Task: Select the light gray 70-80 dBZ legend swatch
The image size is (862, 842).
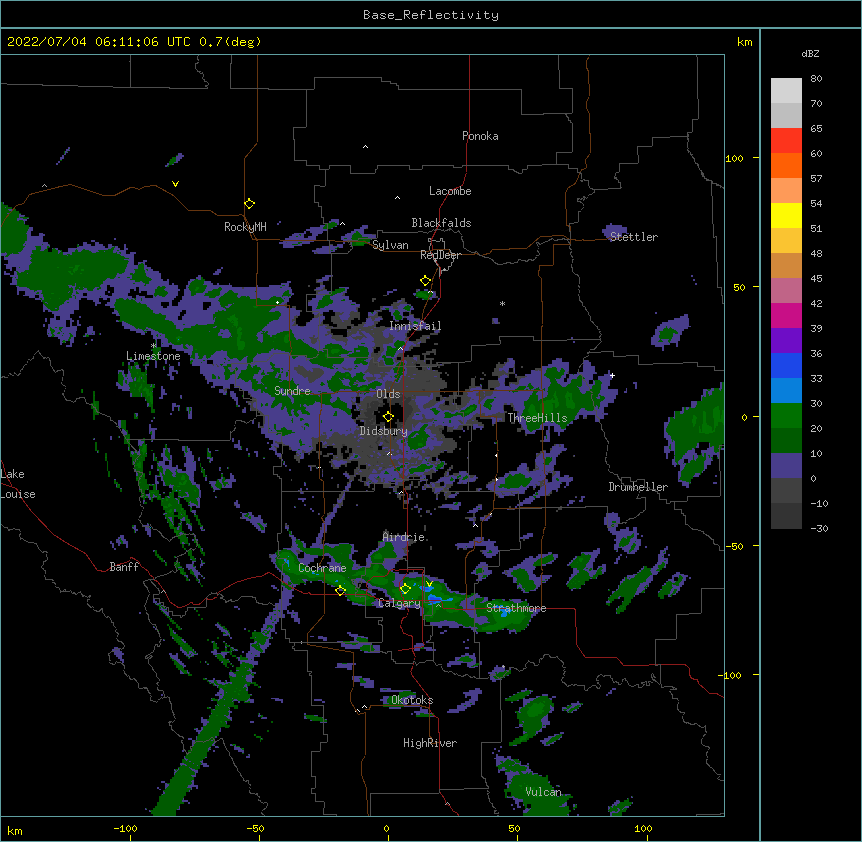Action: tap(786, 91)
